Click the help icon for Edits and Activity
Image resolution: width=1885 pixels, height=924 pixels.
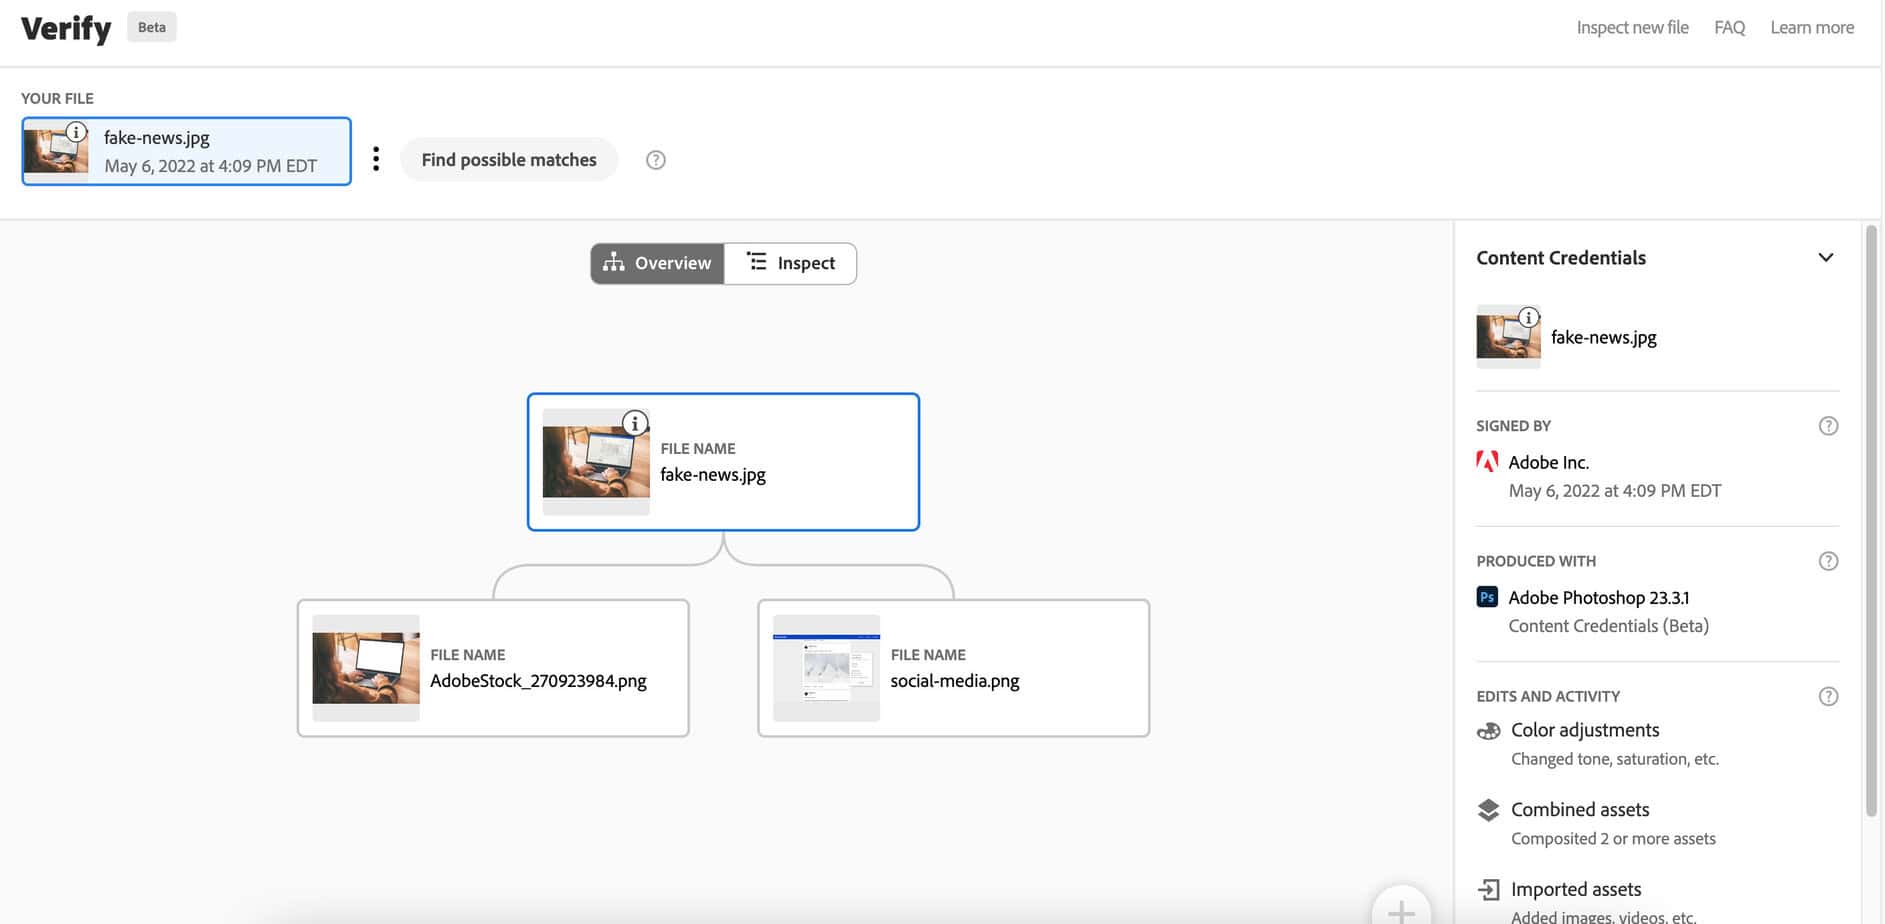pos(1828,696)
